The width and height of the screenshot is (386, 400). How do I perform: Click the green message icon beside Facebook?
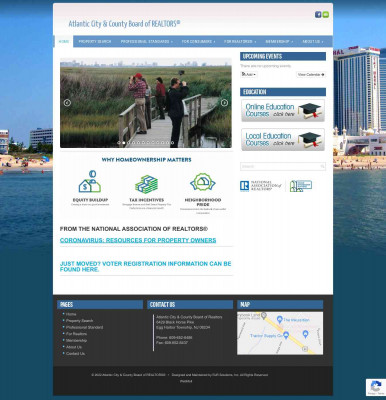pos(326,14)
